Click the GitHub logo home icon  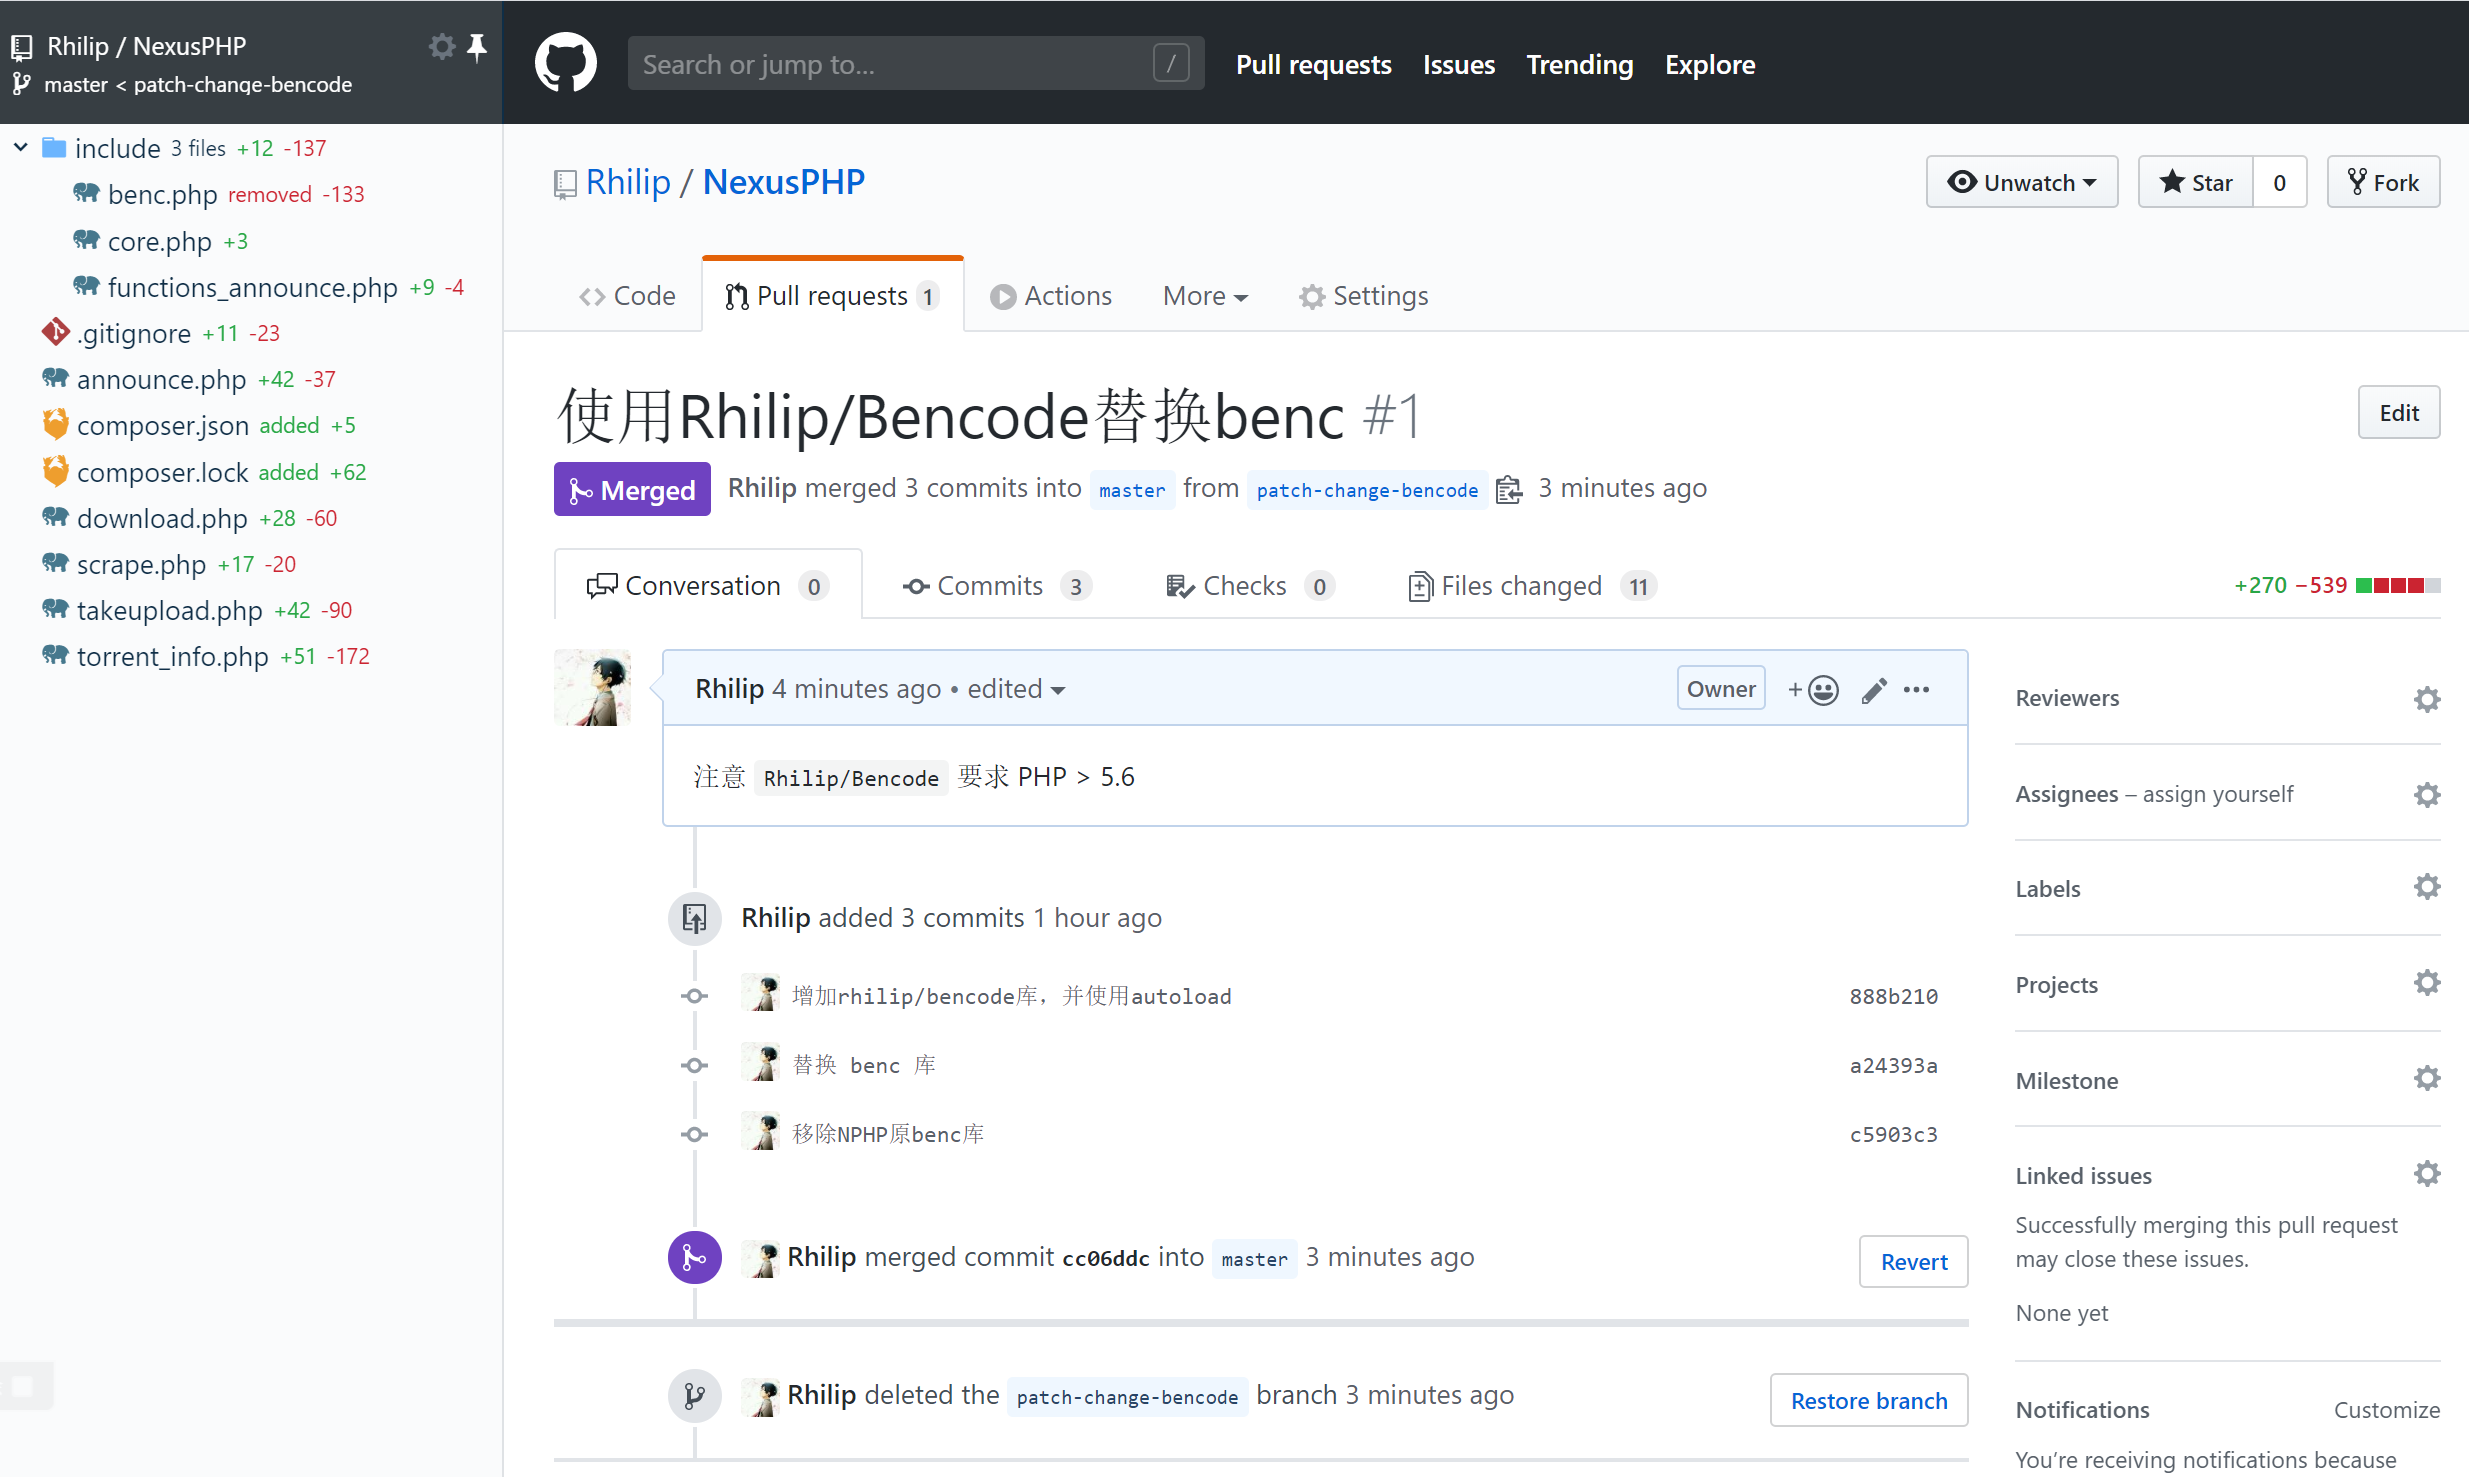click(x=566, y=62)
